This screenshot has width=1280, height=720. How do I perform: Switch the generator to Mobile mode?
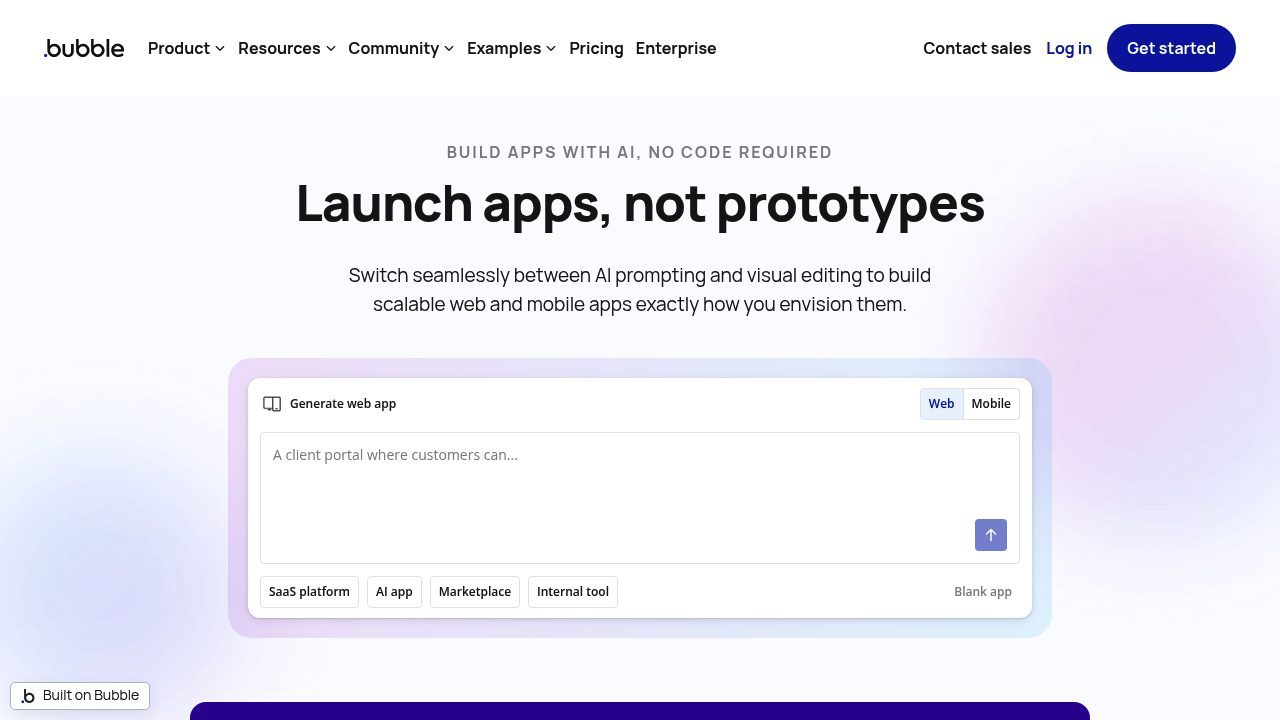coord(990,403)
